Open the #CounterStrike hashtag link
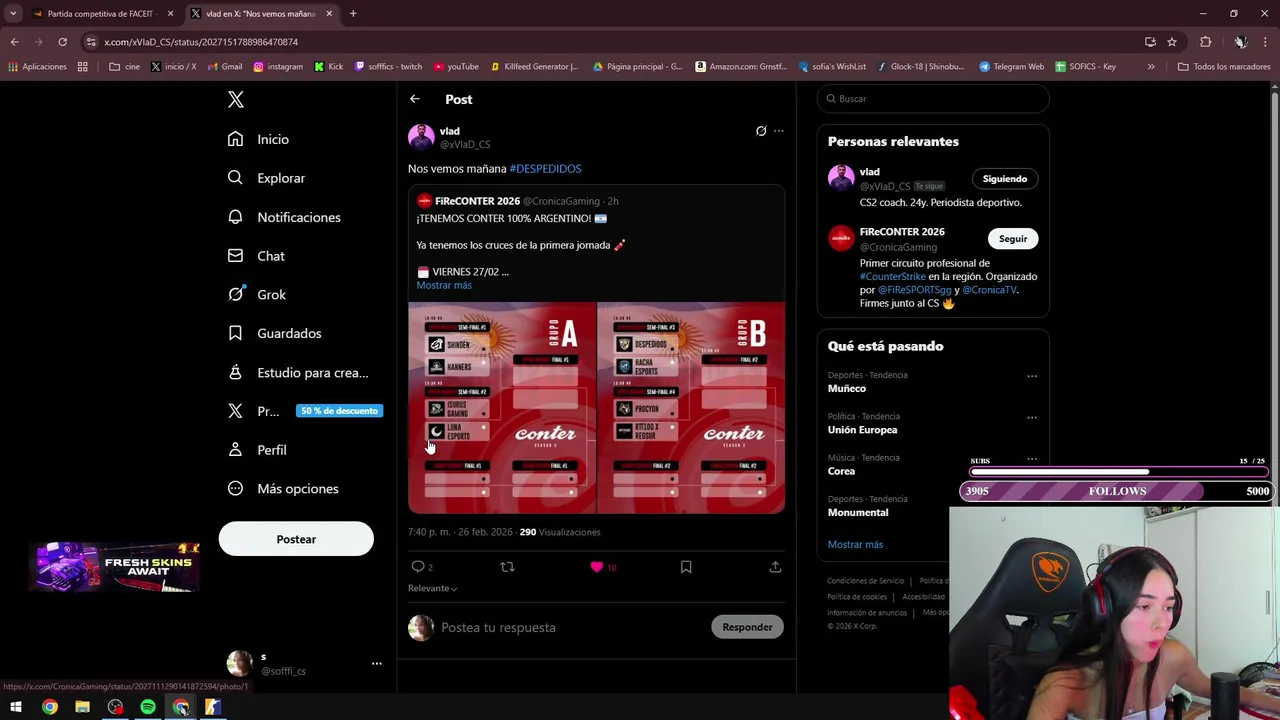Viewport: 1280px width, 720px height. pyautogui.click(x=892, y=277)
